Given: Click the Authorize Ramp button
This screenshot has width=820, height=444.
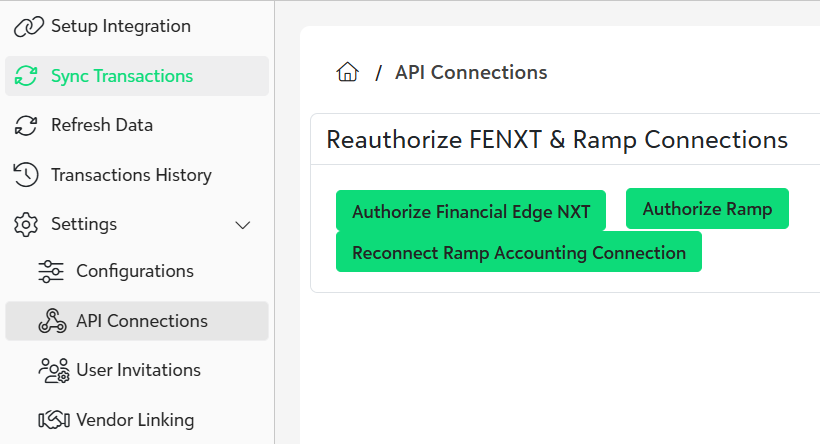Looking at the screenshot, I should [707, 209].
